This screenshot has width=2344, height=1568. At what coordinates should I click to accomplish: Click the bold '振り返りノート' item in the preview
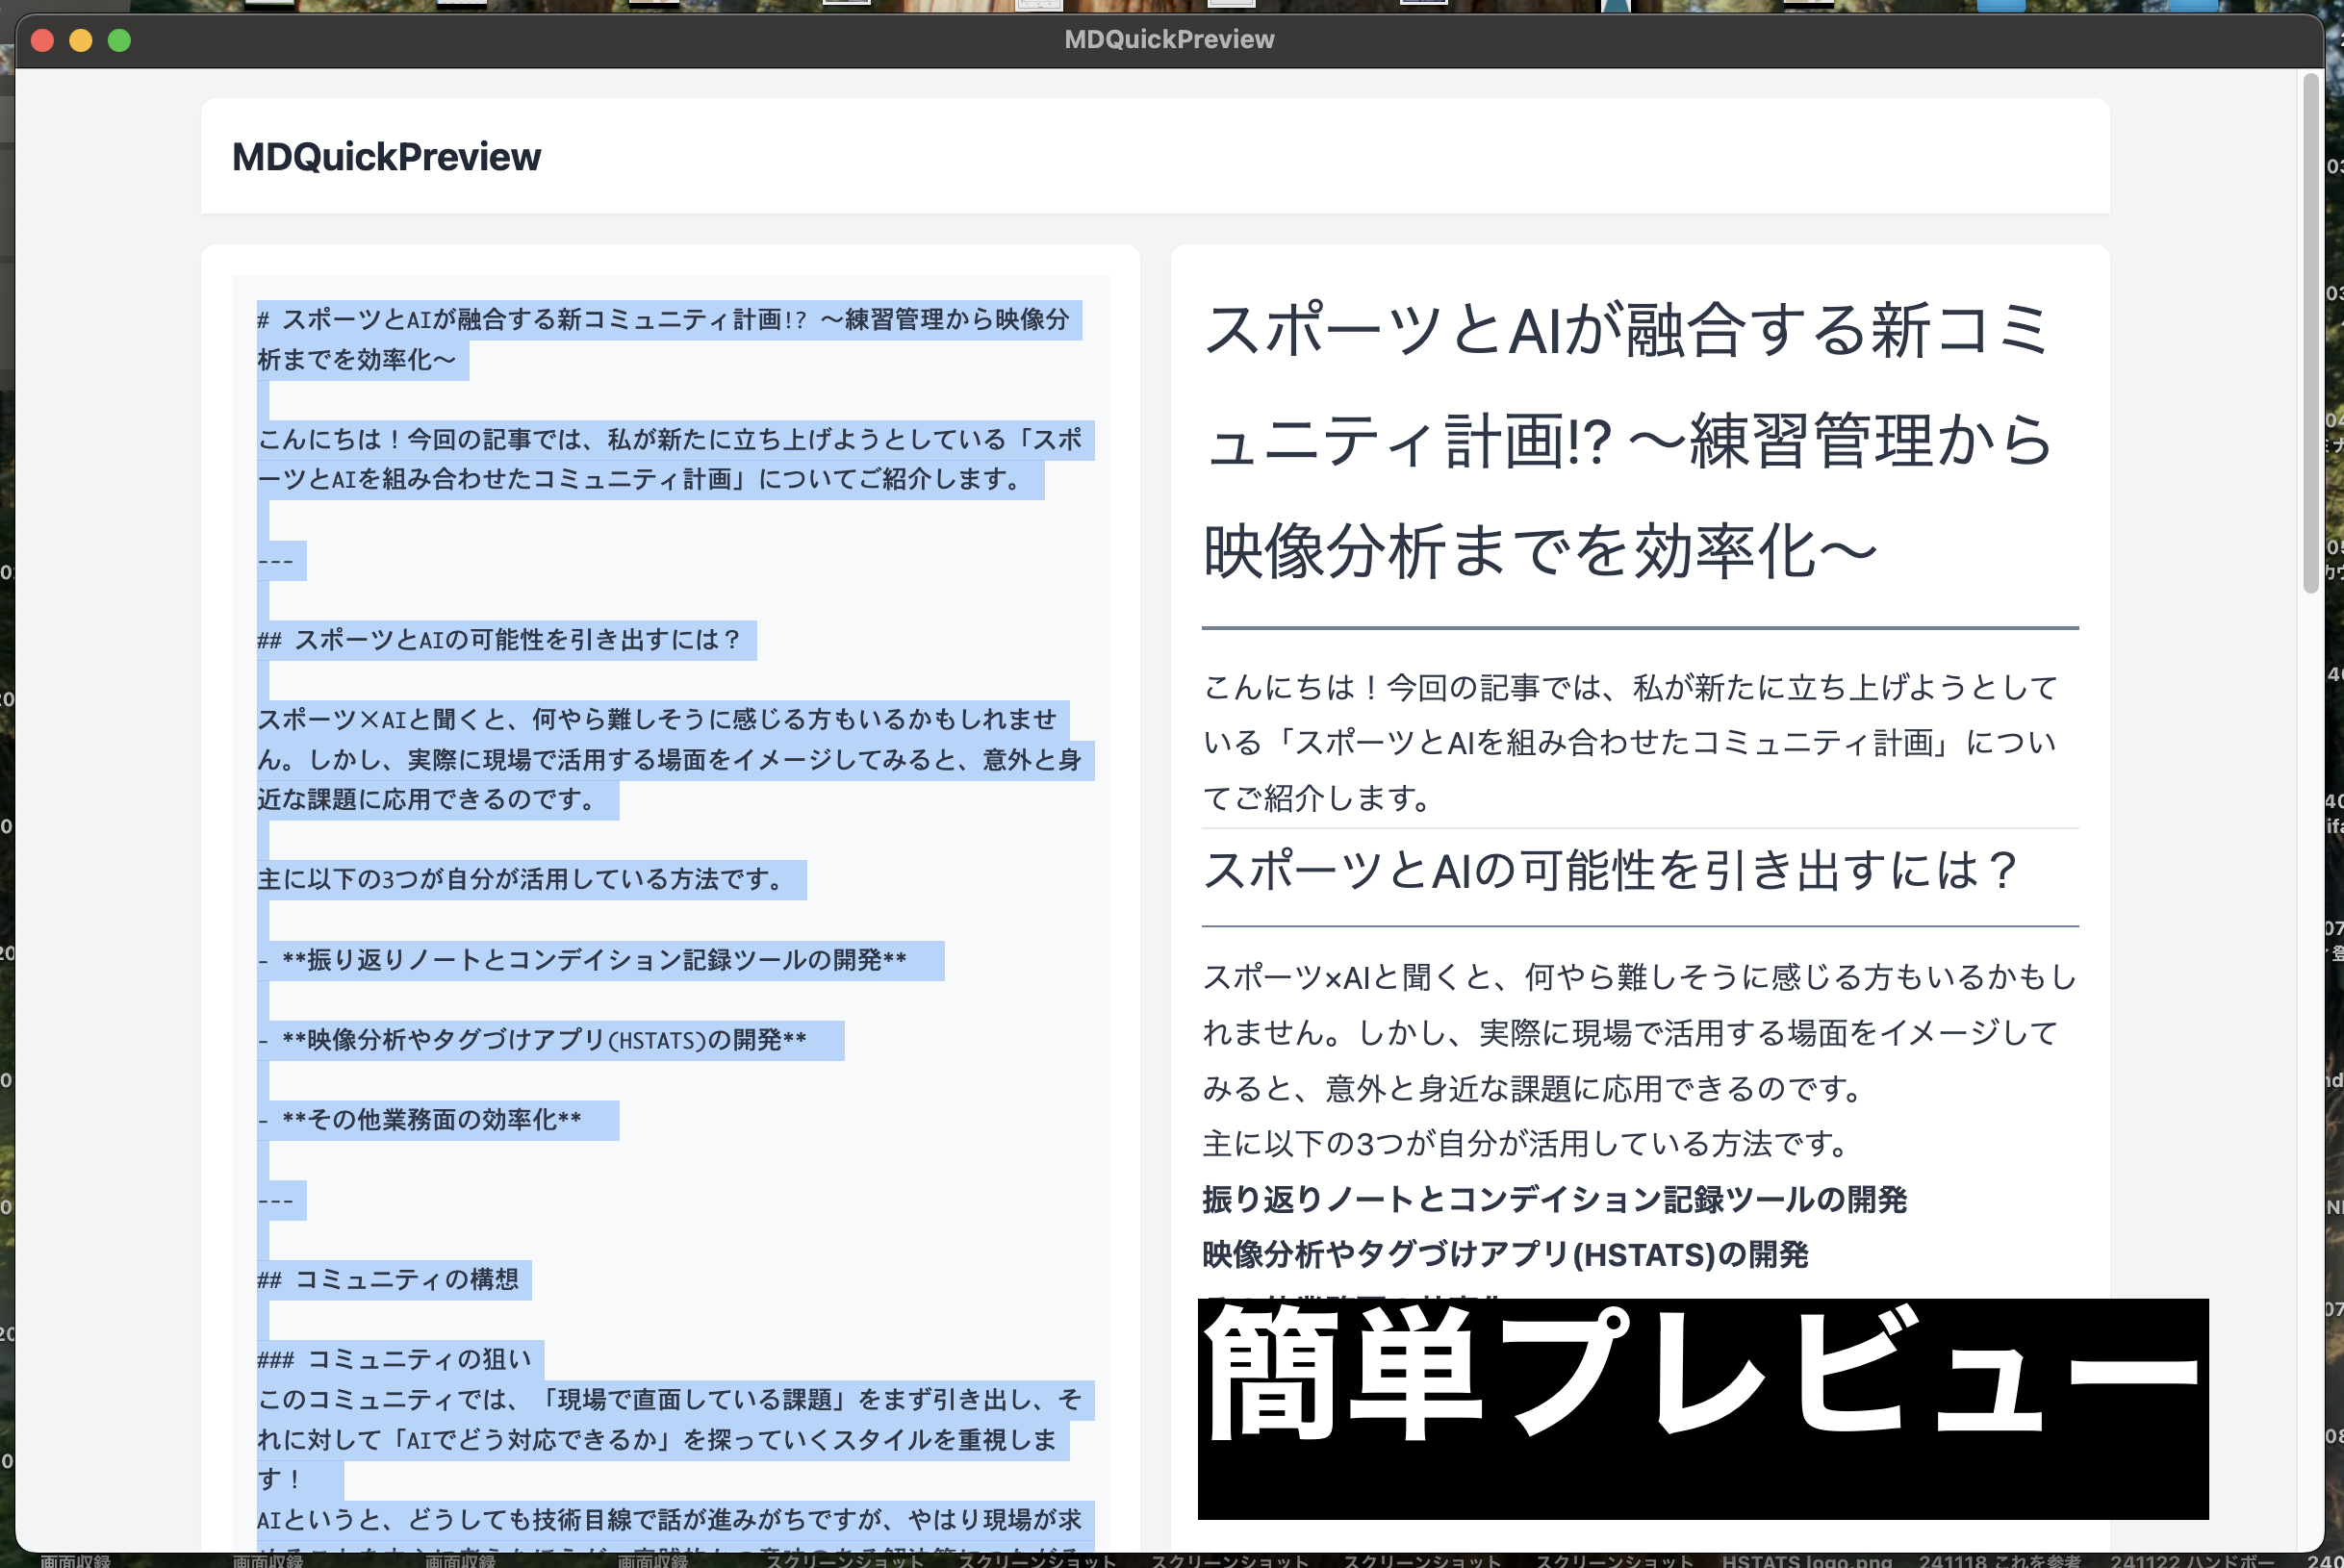(1553, 1199)
